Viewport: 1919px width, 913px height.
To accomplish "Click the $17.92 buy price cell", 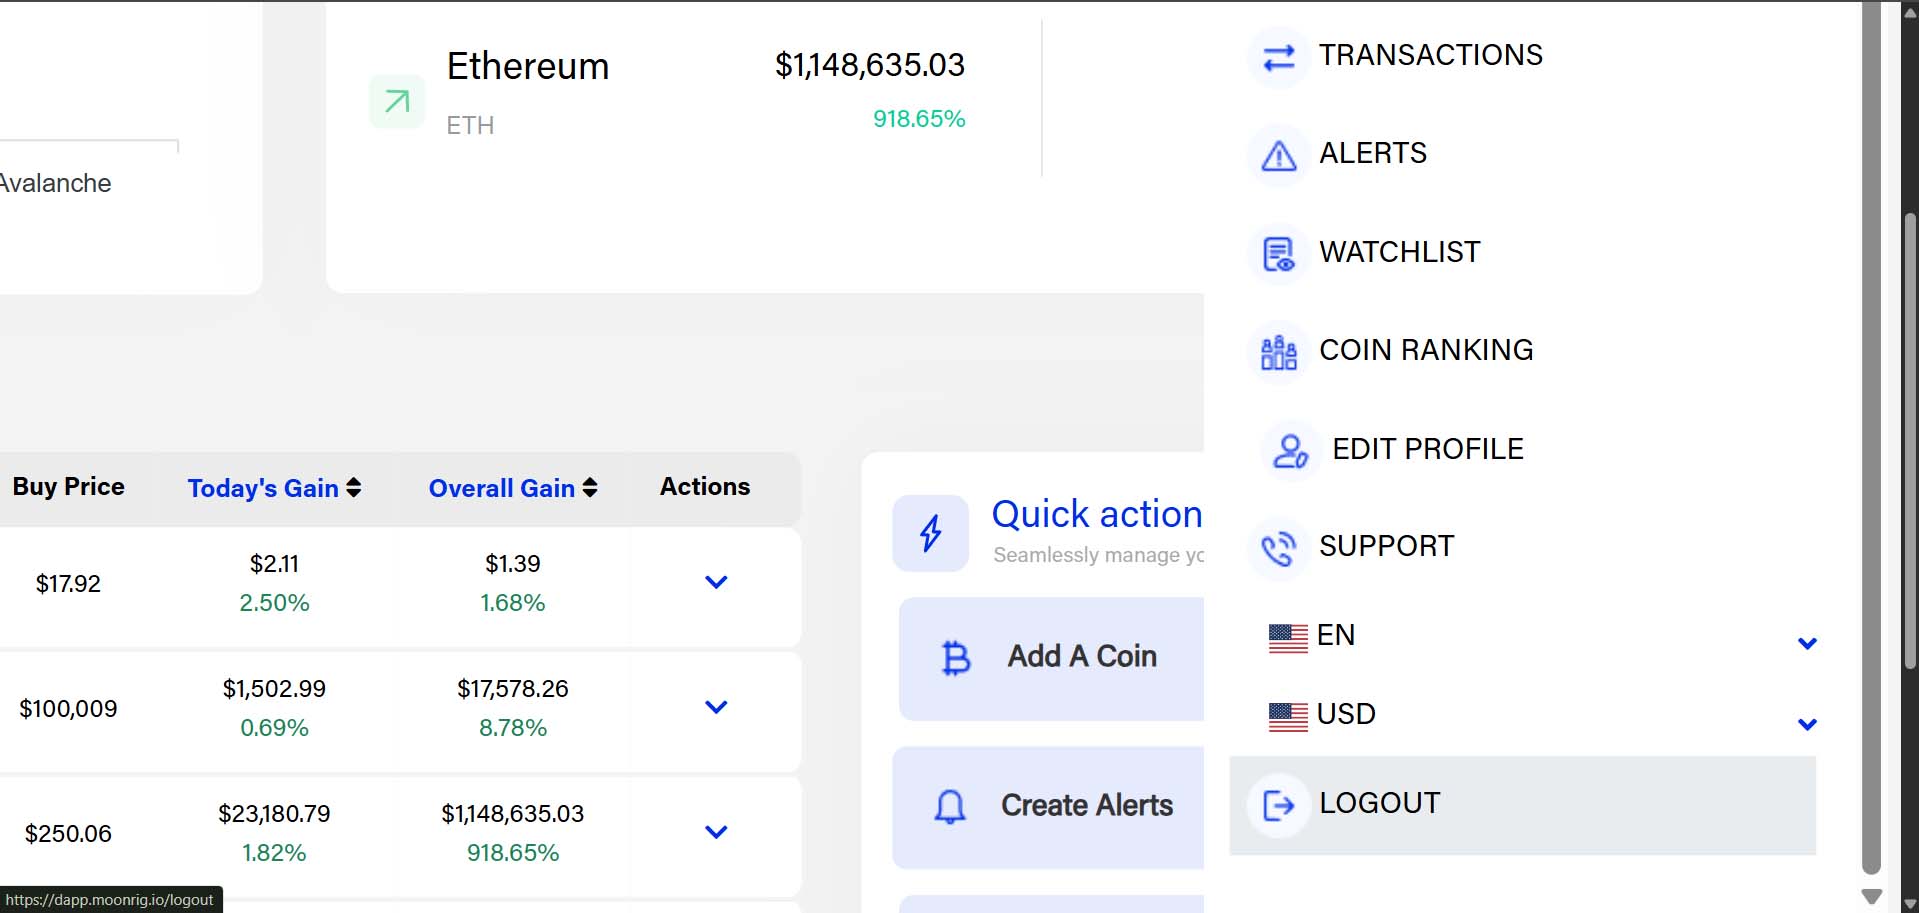I will click(x=68, y=584).
